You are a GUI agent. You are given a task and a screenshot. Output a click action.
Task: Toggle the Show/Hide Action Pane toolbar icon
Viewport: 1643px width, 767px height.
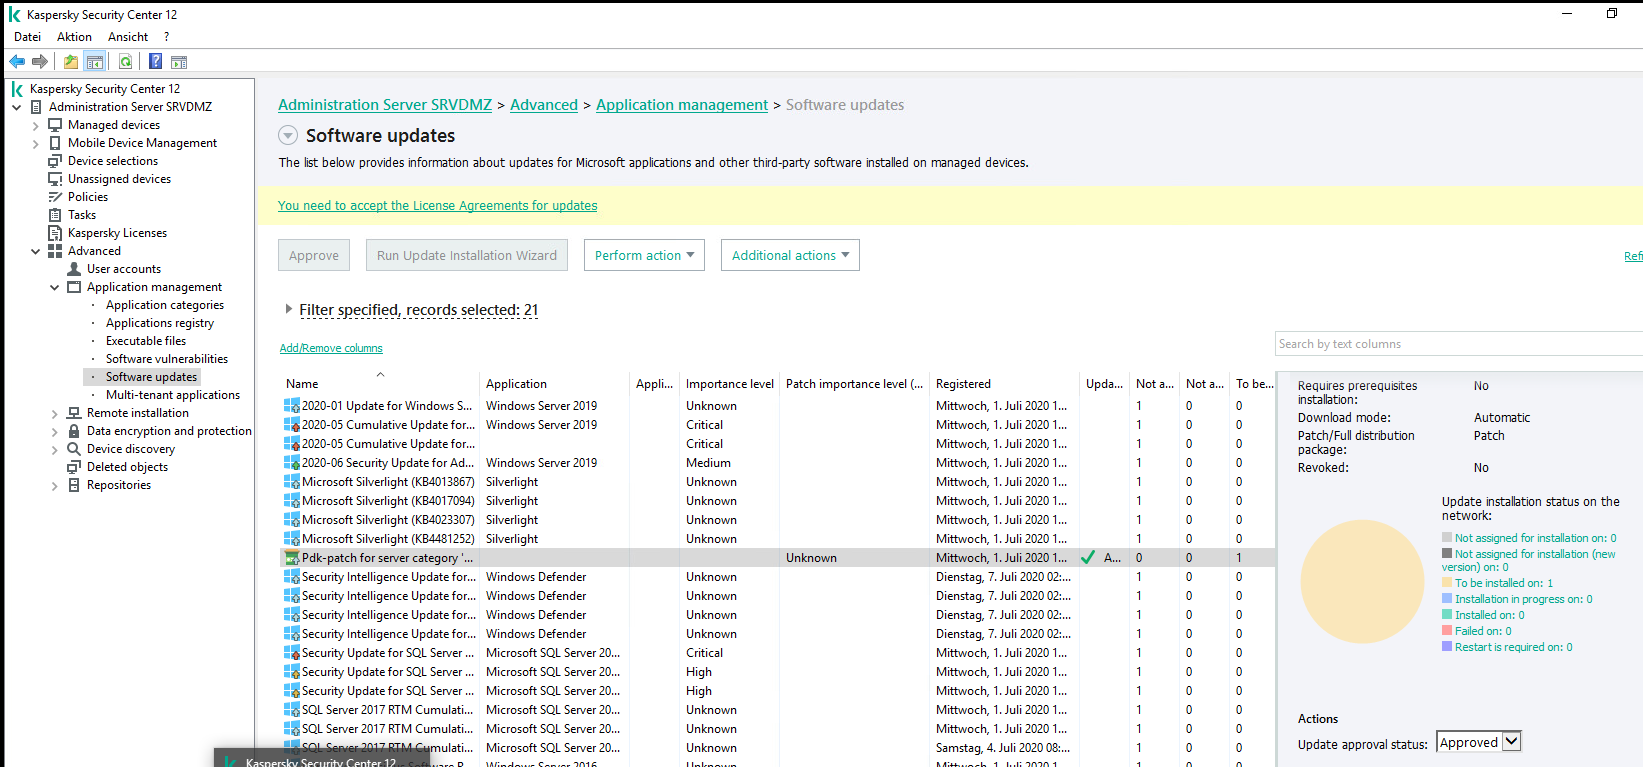(x=179, y=62)
